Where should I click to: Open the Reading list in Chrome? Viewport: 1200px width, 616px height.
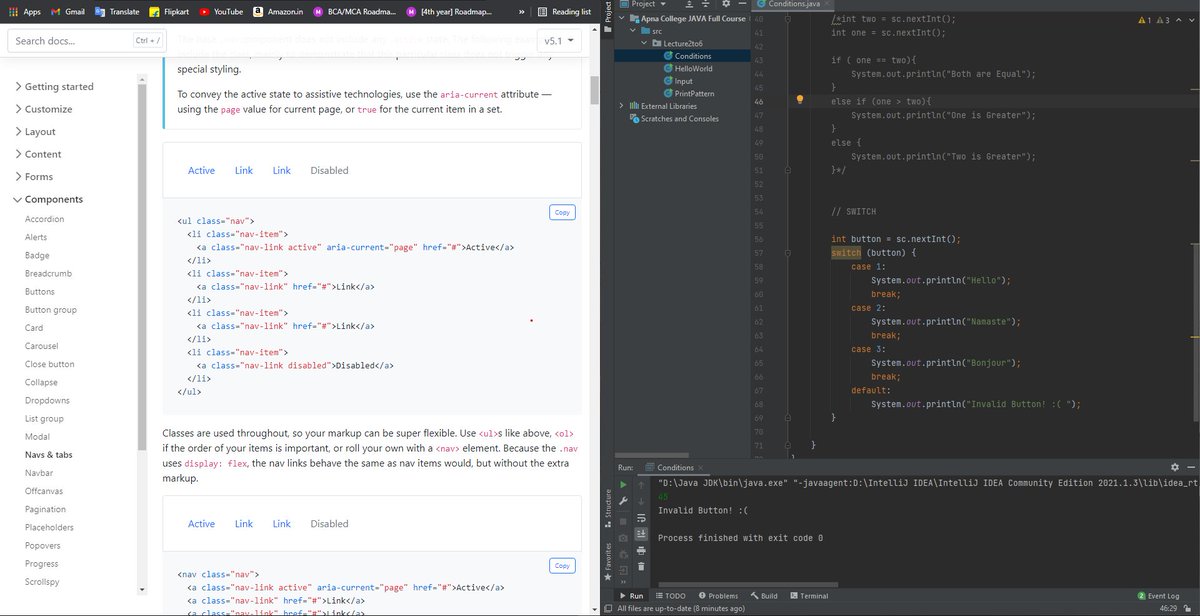pos(564,11)
